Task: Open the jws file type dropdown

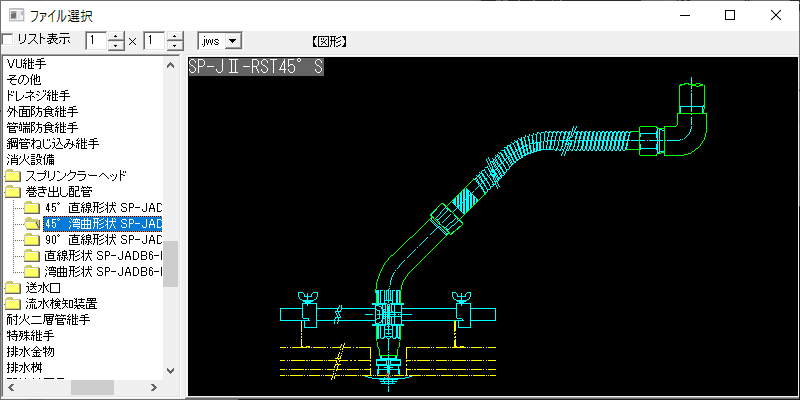Action: (233, 41)
